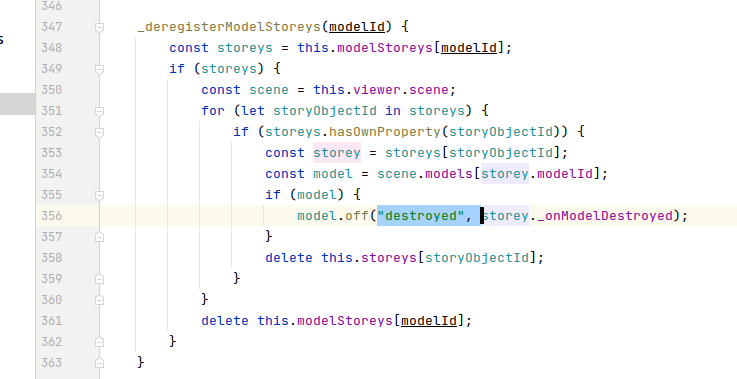Click the fold end marker at line 357

tap(99, 237)
